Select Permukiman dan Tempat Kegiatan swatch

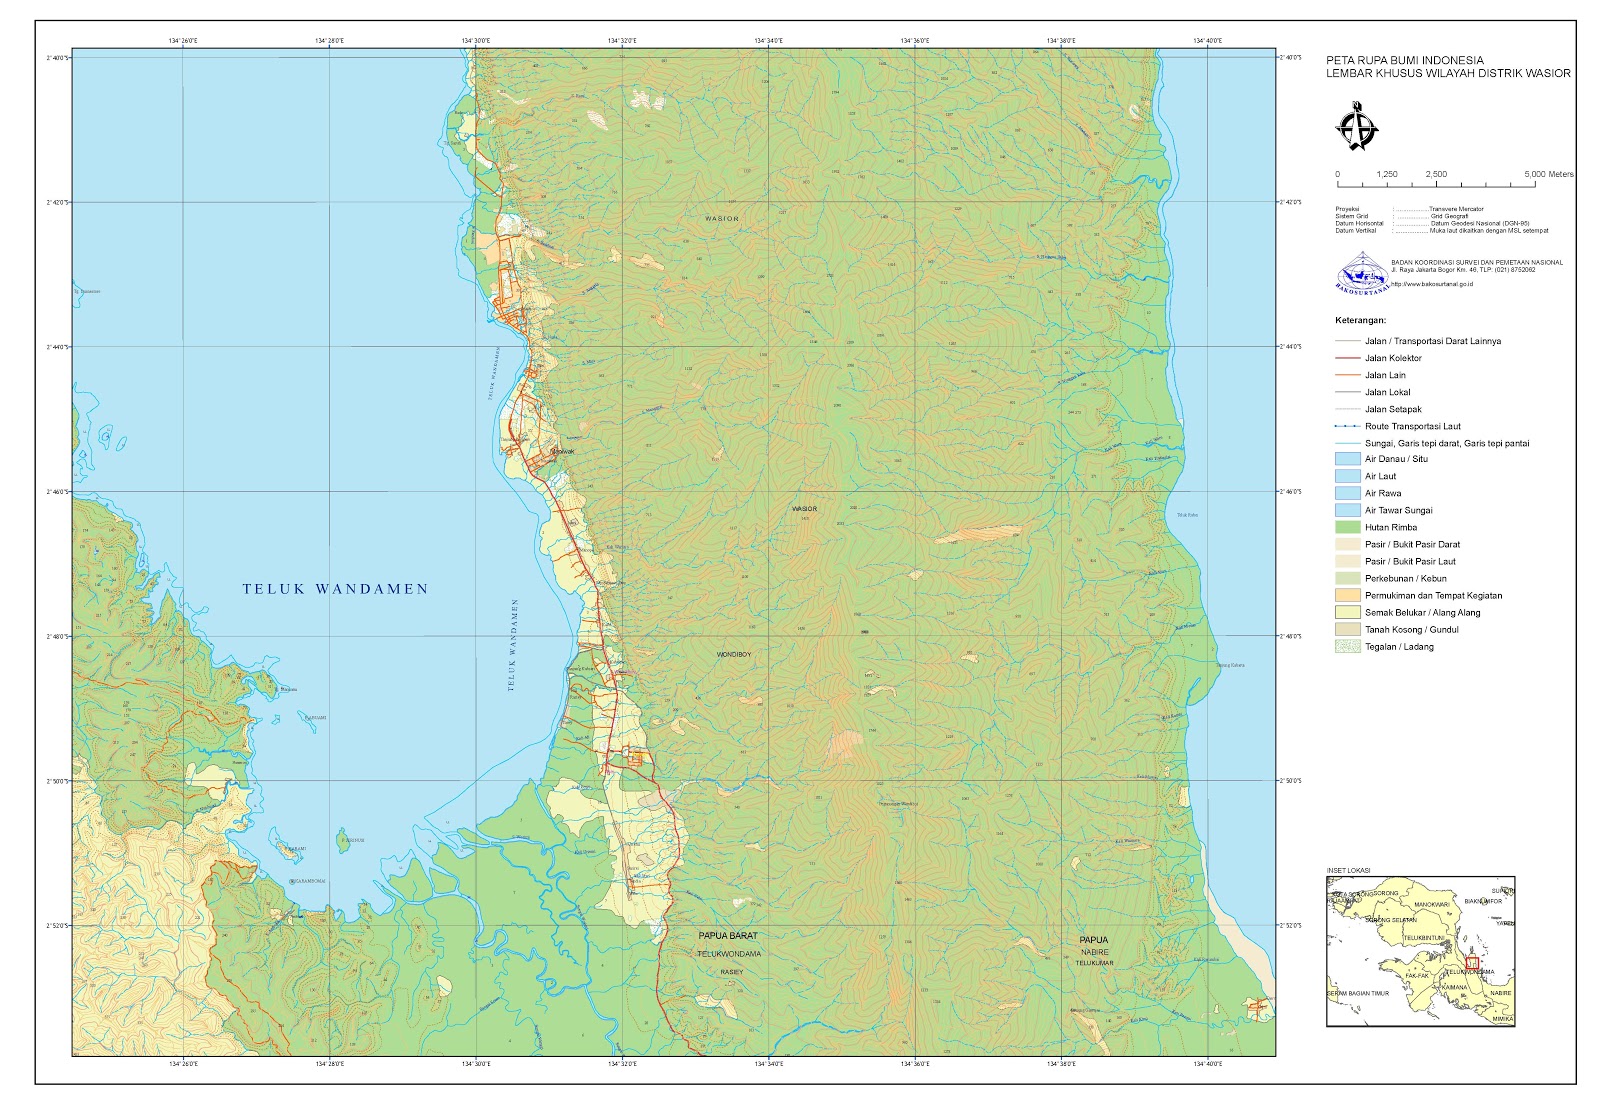[x=1347, y=595]
